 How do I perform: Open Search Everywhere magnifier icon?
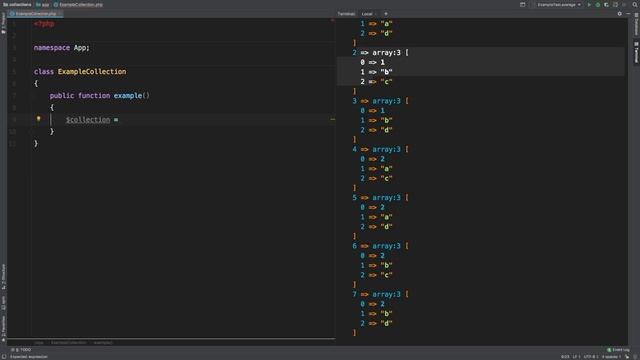pyautogui.click(x=635, y=4)
